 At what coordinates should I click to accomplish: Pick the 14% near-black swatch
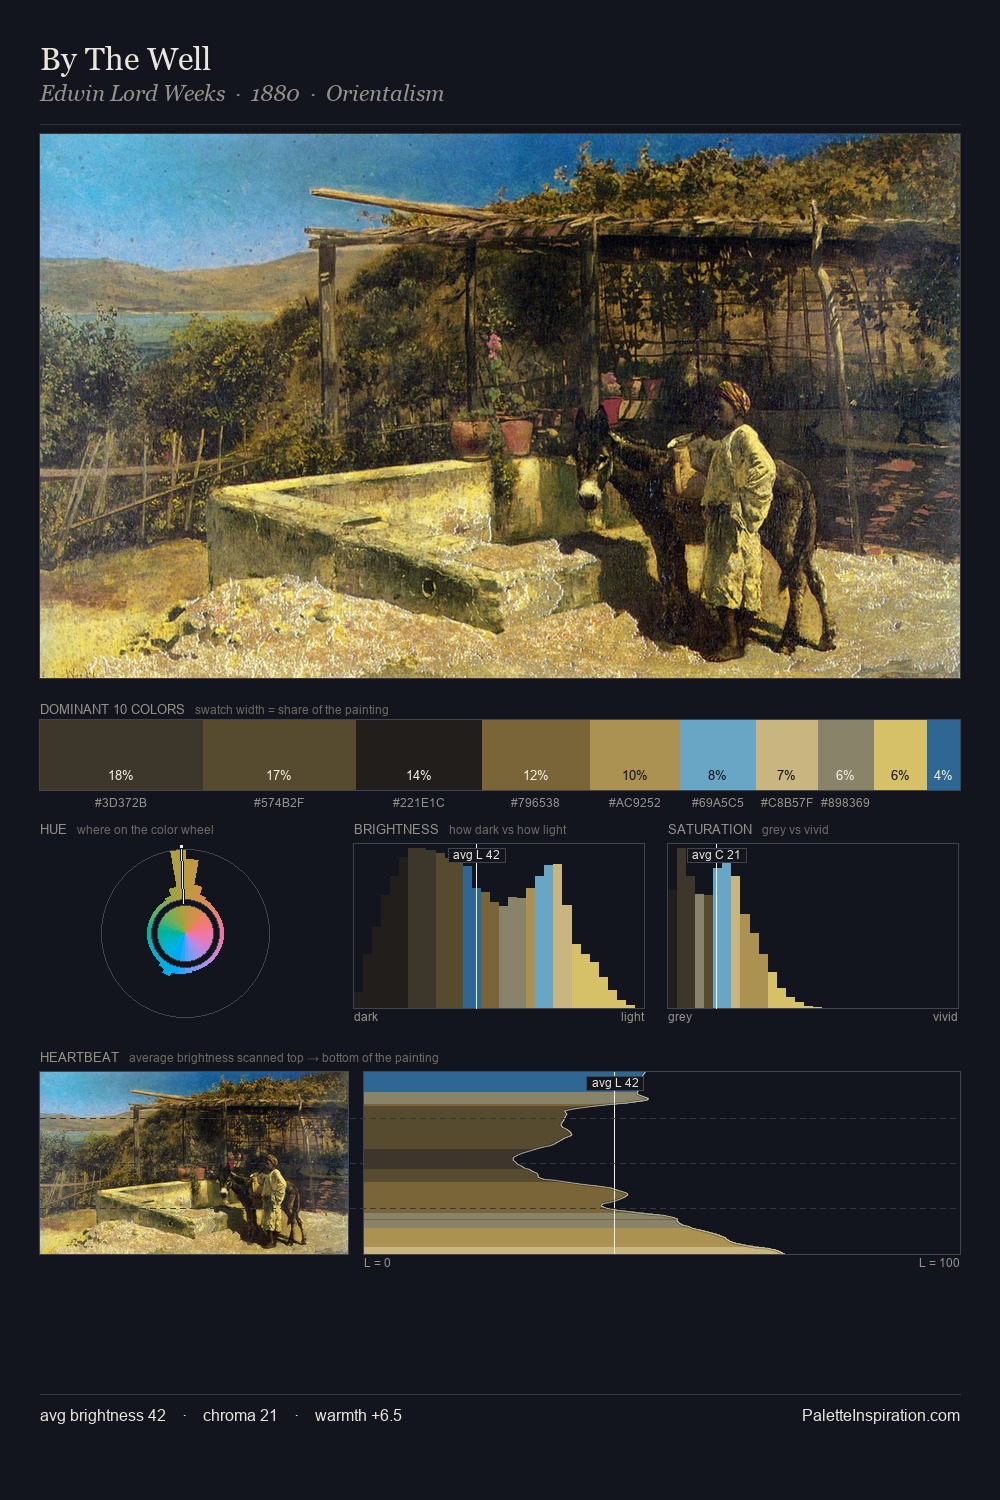pos(419,755)
